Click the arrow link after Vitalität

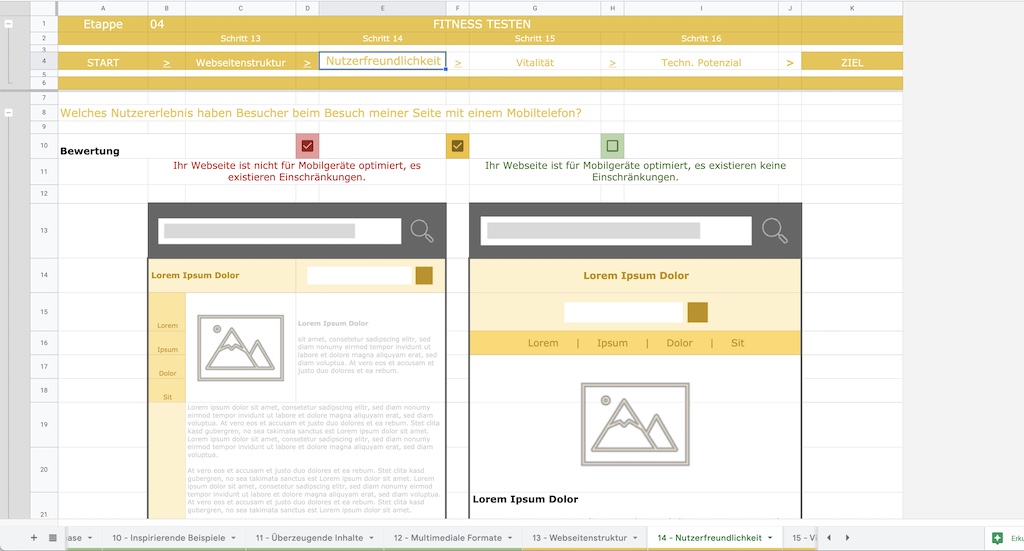point(613,63)
